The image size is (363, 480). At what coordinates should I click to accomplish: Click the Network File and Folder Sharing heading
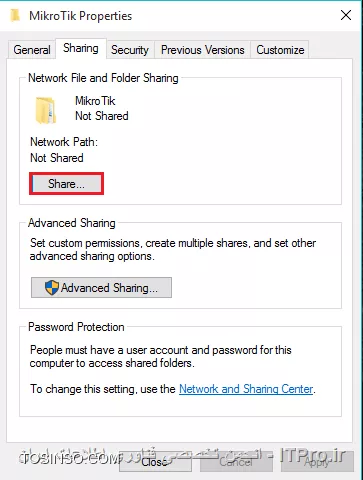[103, 78]
